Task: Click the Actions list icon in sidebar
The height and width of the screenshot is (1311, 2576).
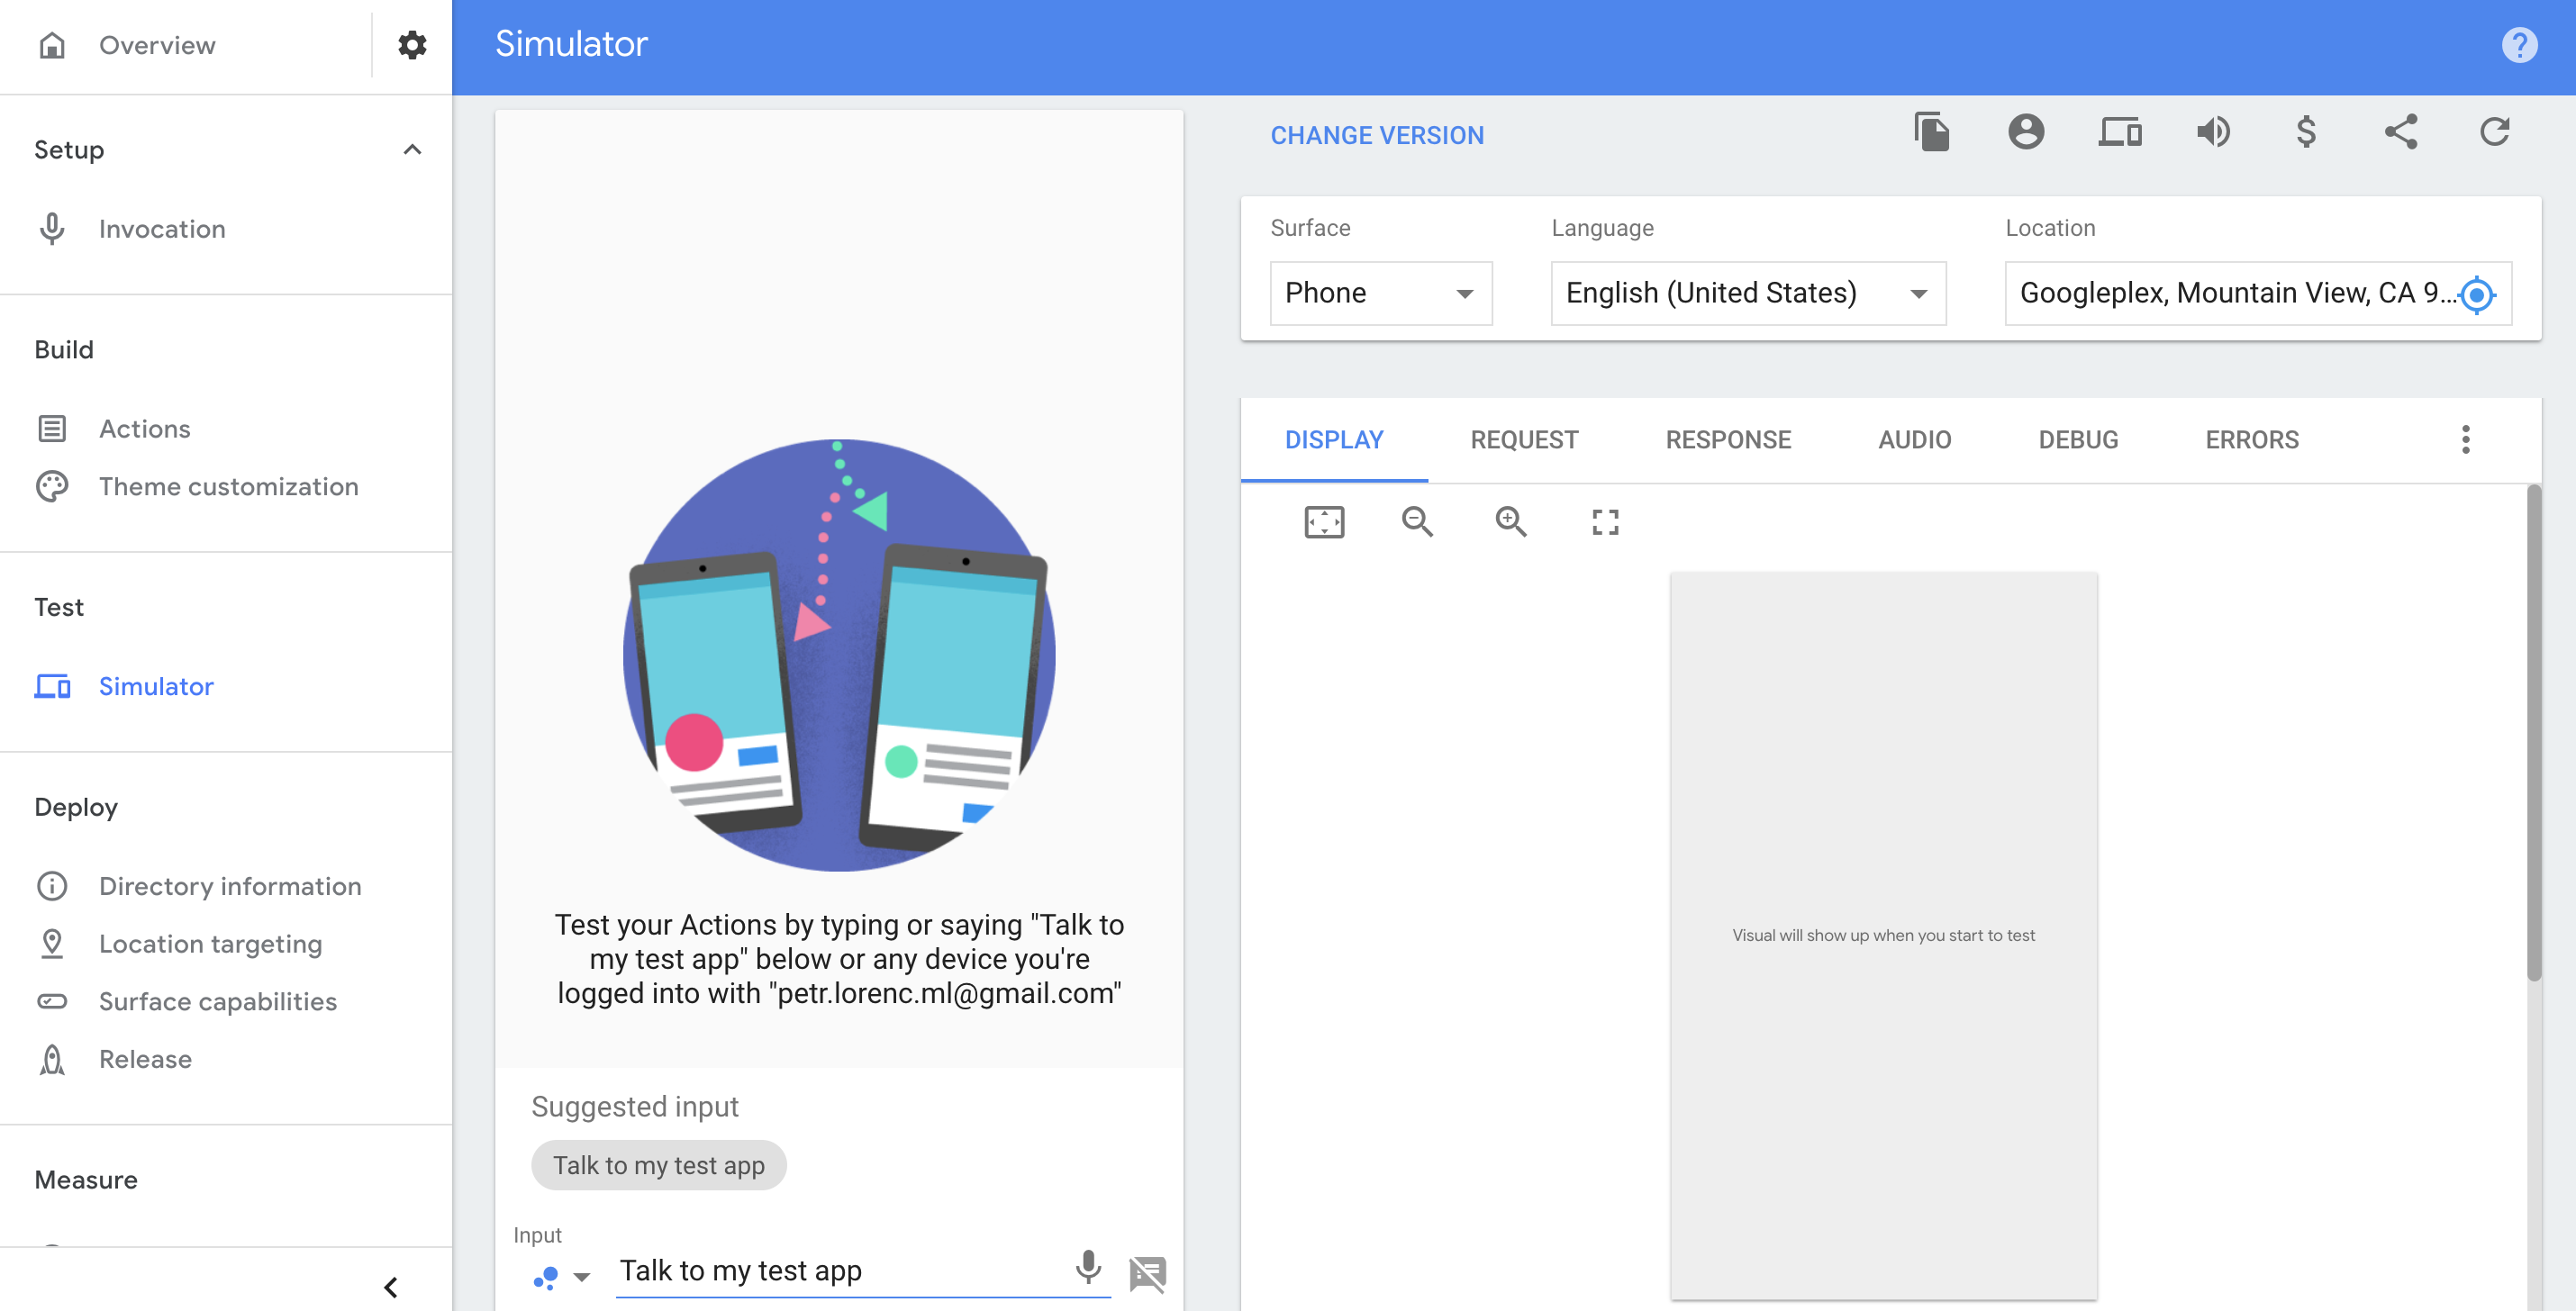Action: (x=52, y=429)
